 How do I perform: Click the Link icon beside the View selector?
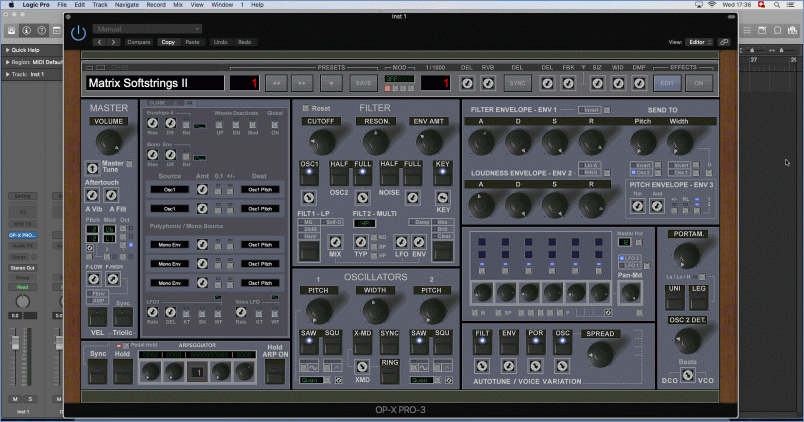pyautogui.click(x=724, y=42)
